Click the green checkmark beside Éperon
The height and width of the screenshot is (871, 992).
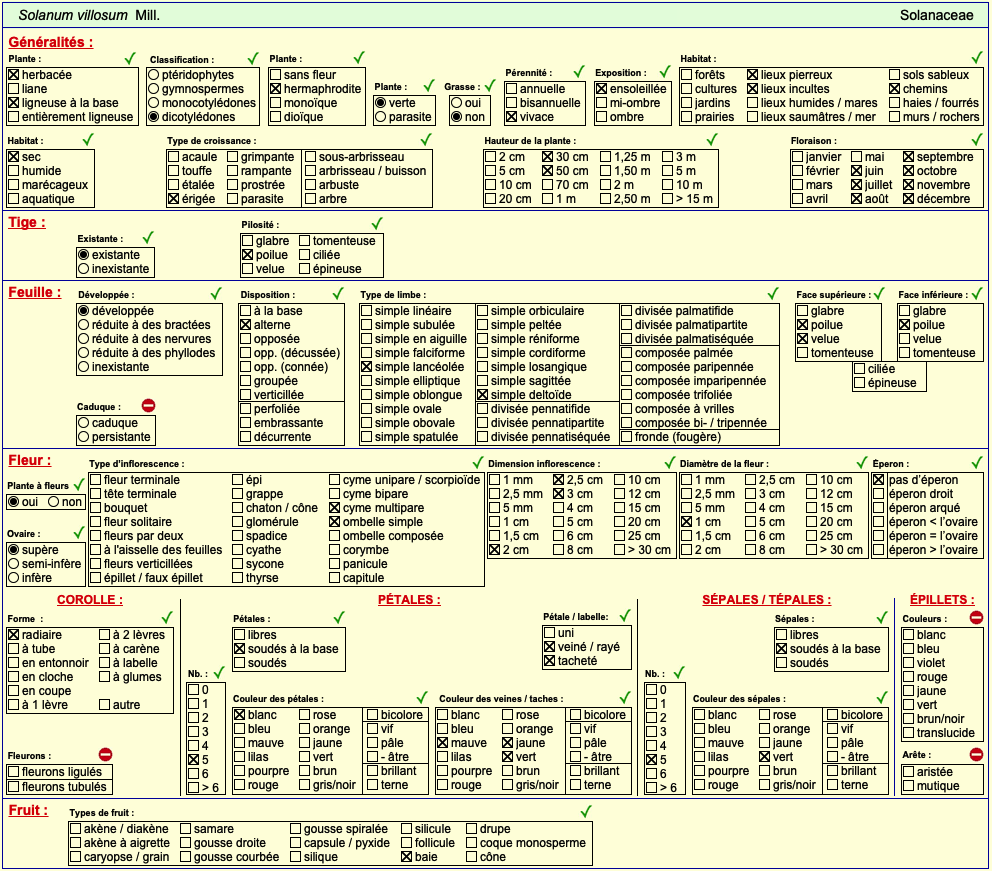[977, 462]
